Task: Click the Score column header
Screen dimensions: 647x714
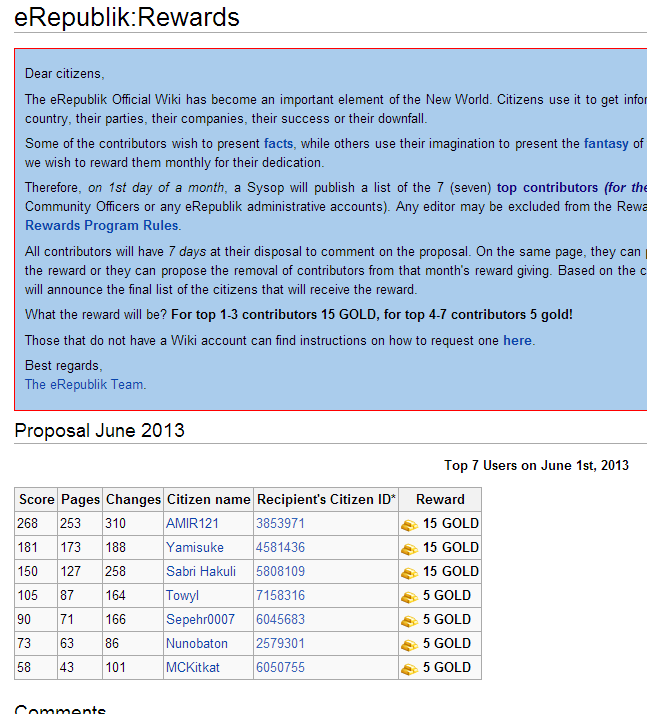Action: tap(36, 500)
